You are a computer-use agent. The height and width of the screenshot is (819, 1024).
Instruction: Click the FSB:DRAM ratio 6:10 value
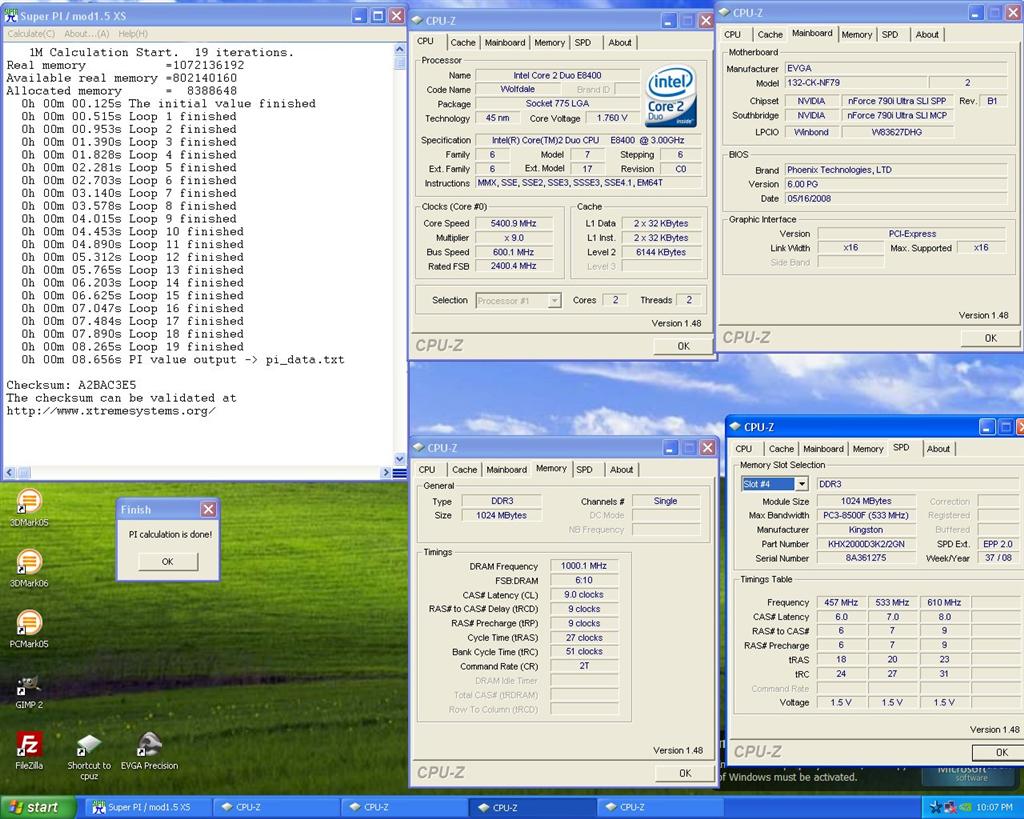[x=583, y=580]
